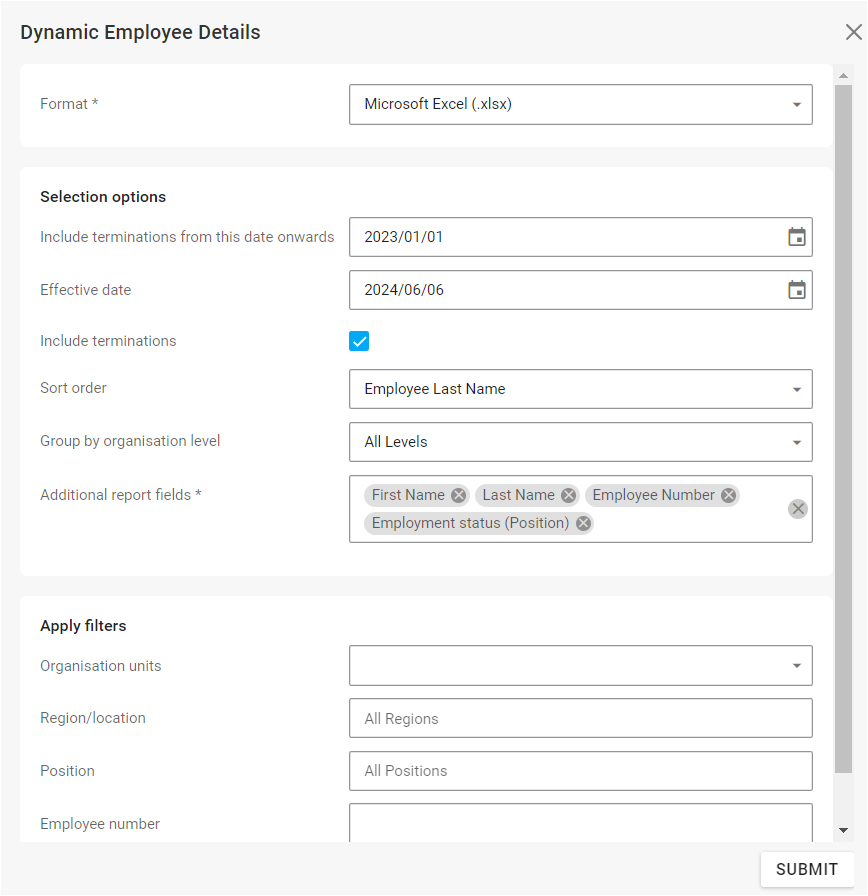Viewport: 868px width, 896px height.
Task: Open calendar for terminations from date
Action: tap(796, 237)
